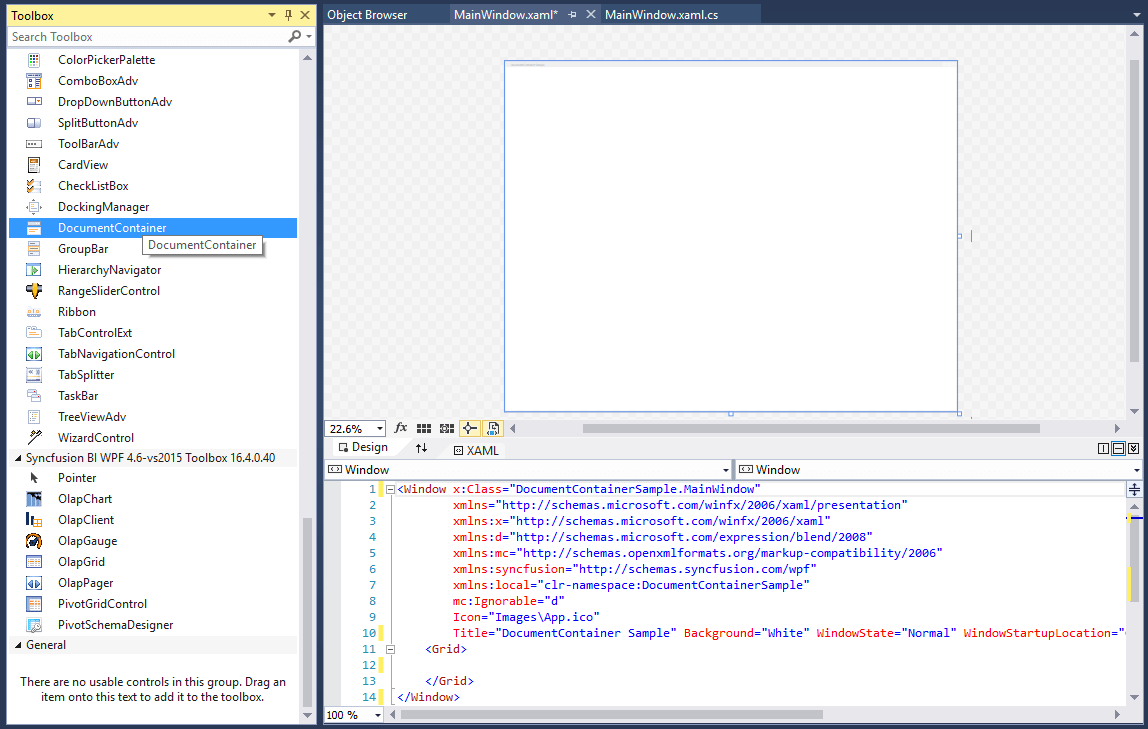Screen dimensions: 1148x729
Task: Click the DockingManager icon in Toolbox
Action: click(33, 206)
